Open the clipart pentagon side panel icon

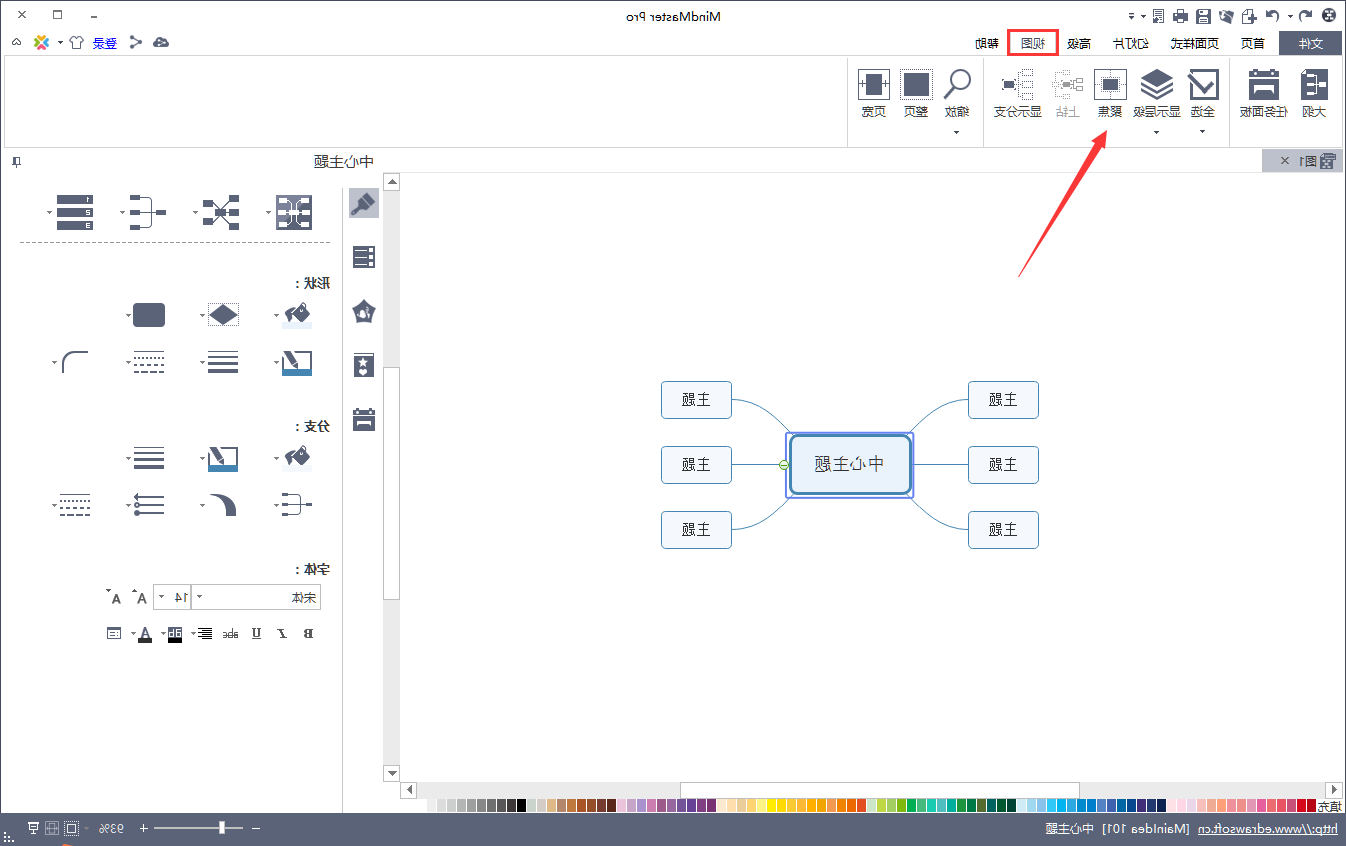(364, 311)
